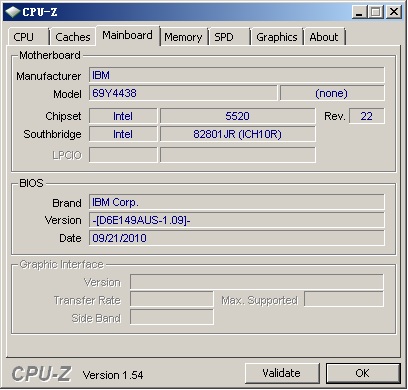Click the Version 1.54 label
The height and width of the screenshot is (390, 408).
(x=113, y=375)
